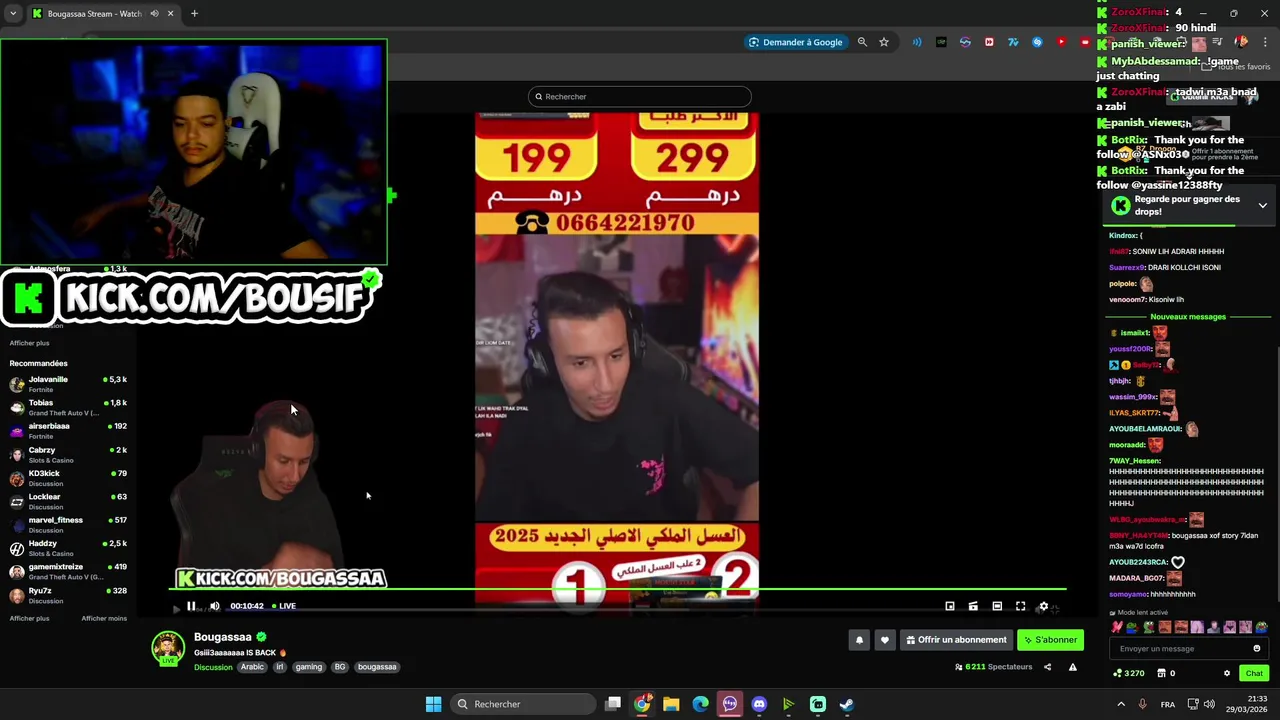Select the gaming tag
The image size is (1280, 720).
pyautogui.click(x=309, y=667)
